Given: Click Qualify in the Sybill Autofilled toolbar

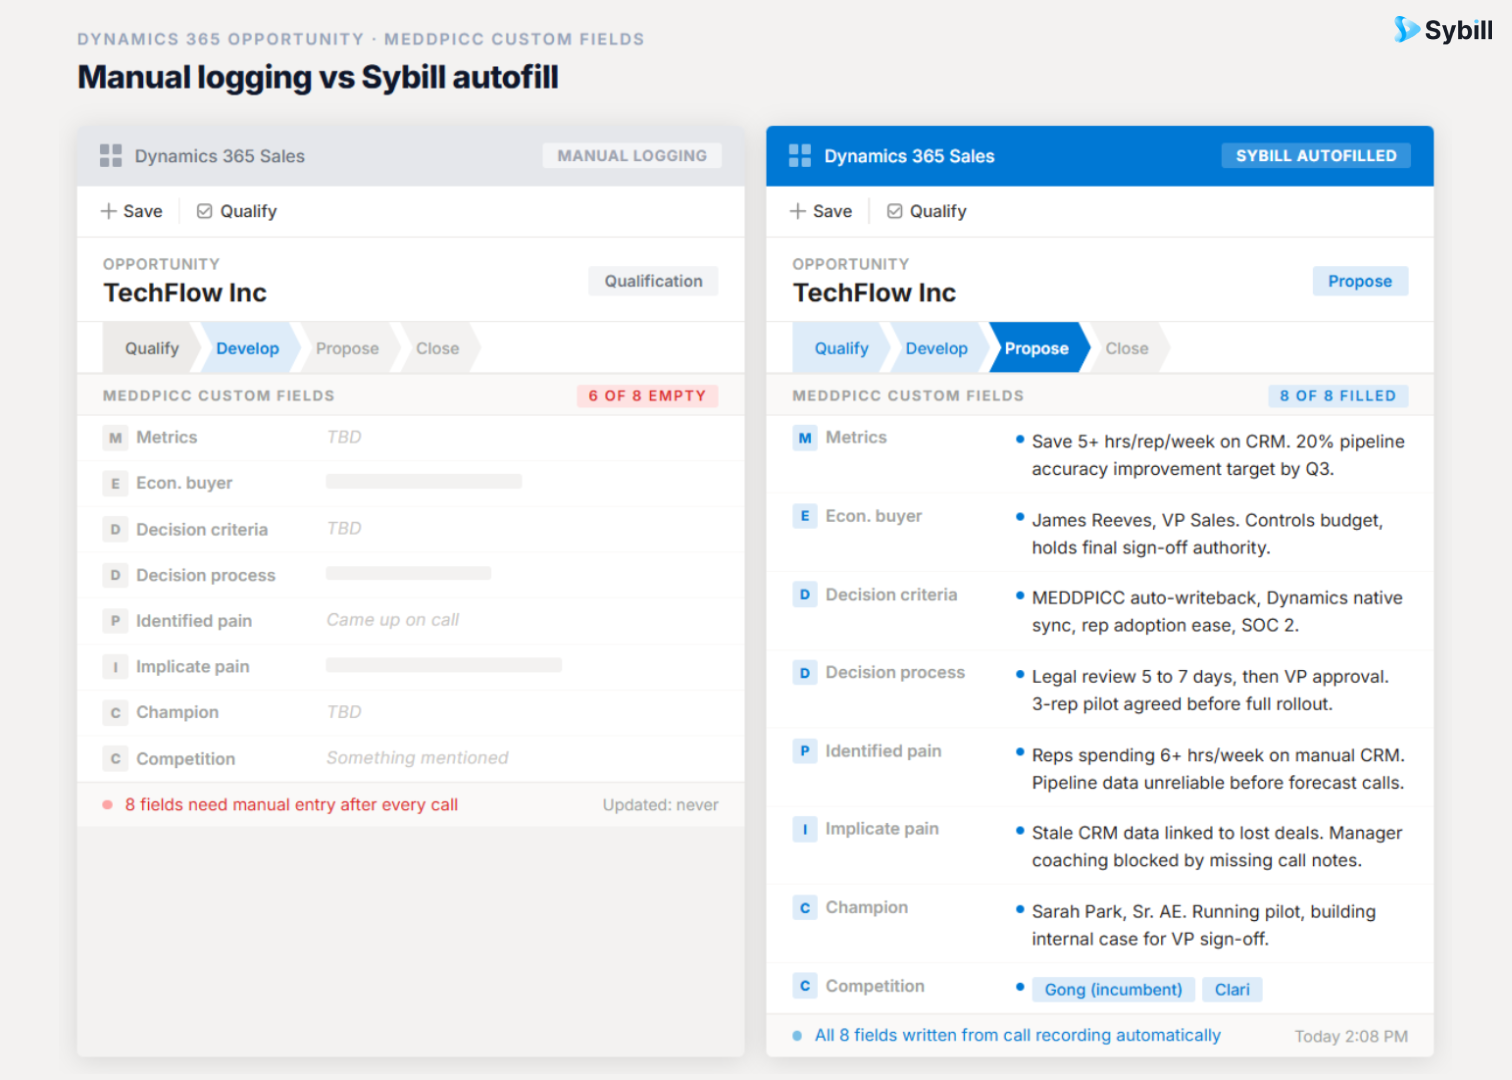Looking at the screenshot, I should pyautogui.click(x=927, y=212).
